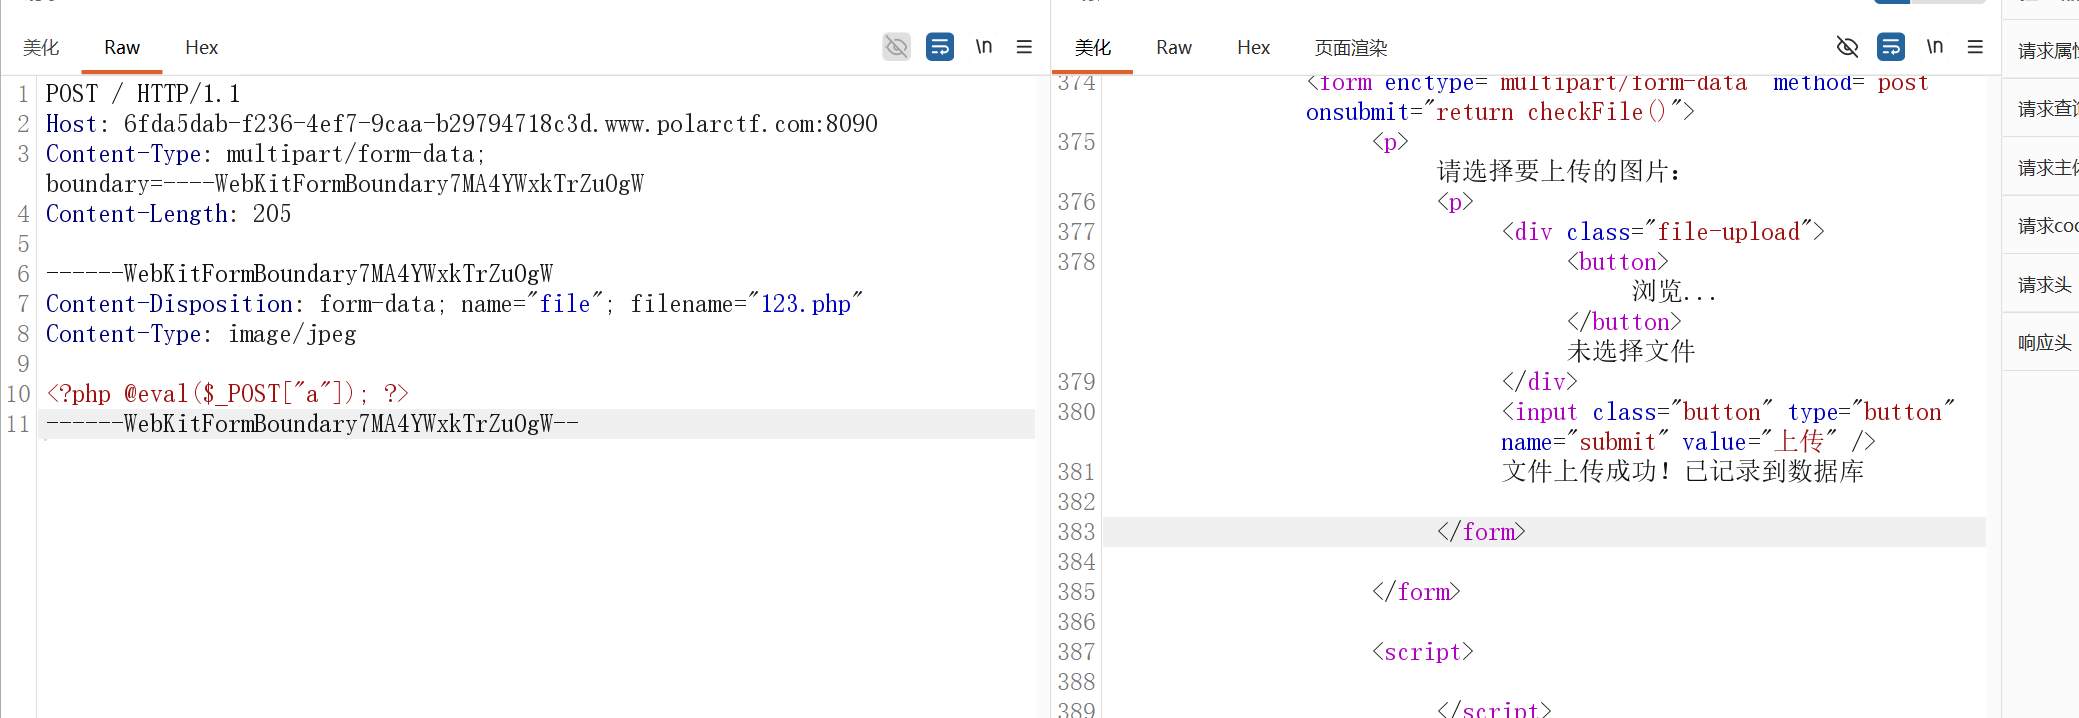Toggle word wrap icon in response panel

[1891, 47]
